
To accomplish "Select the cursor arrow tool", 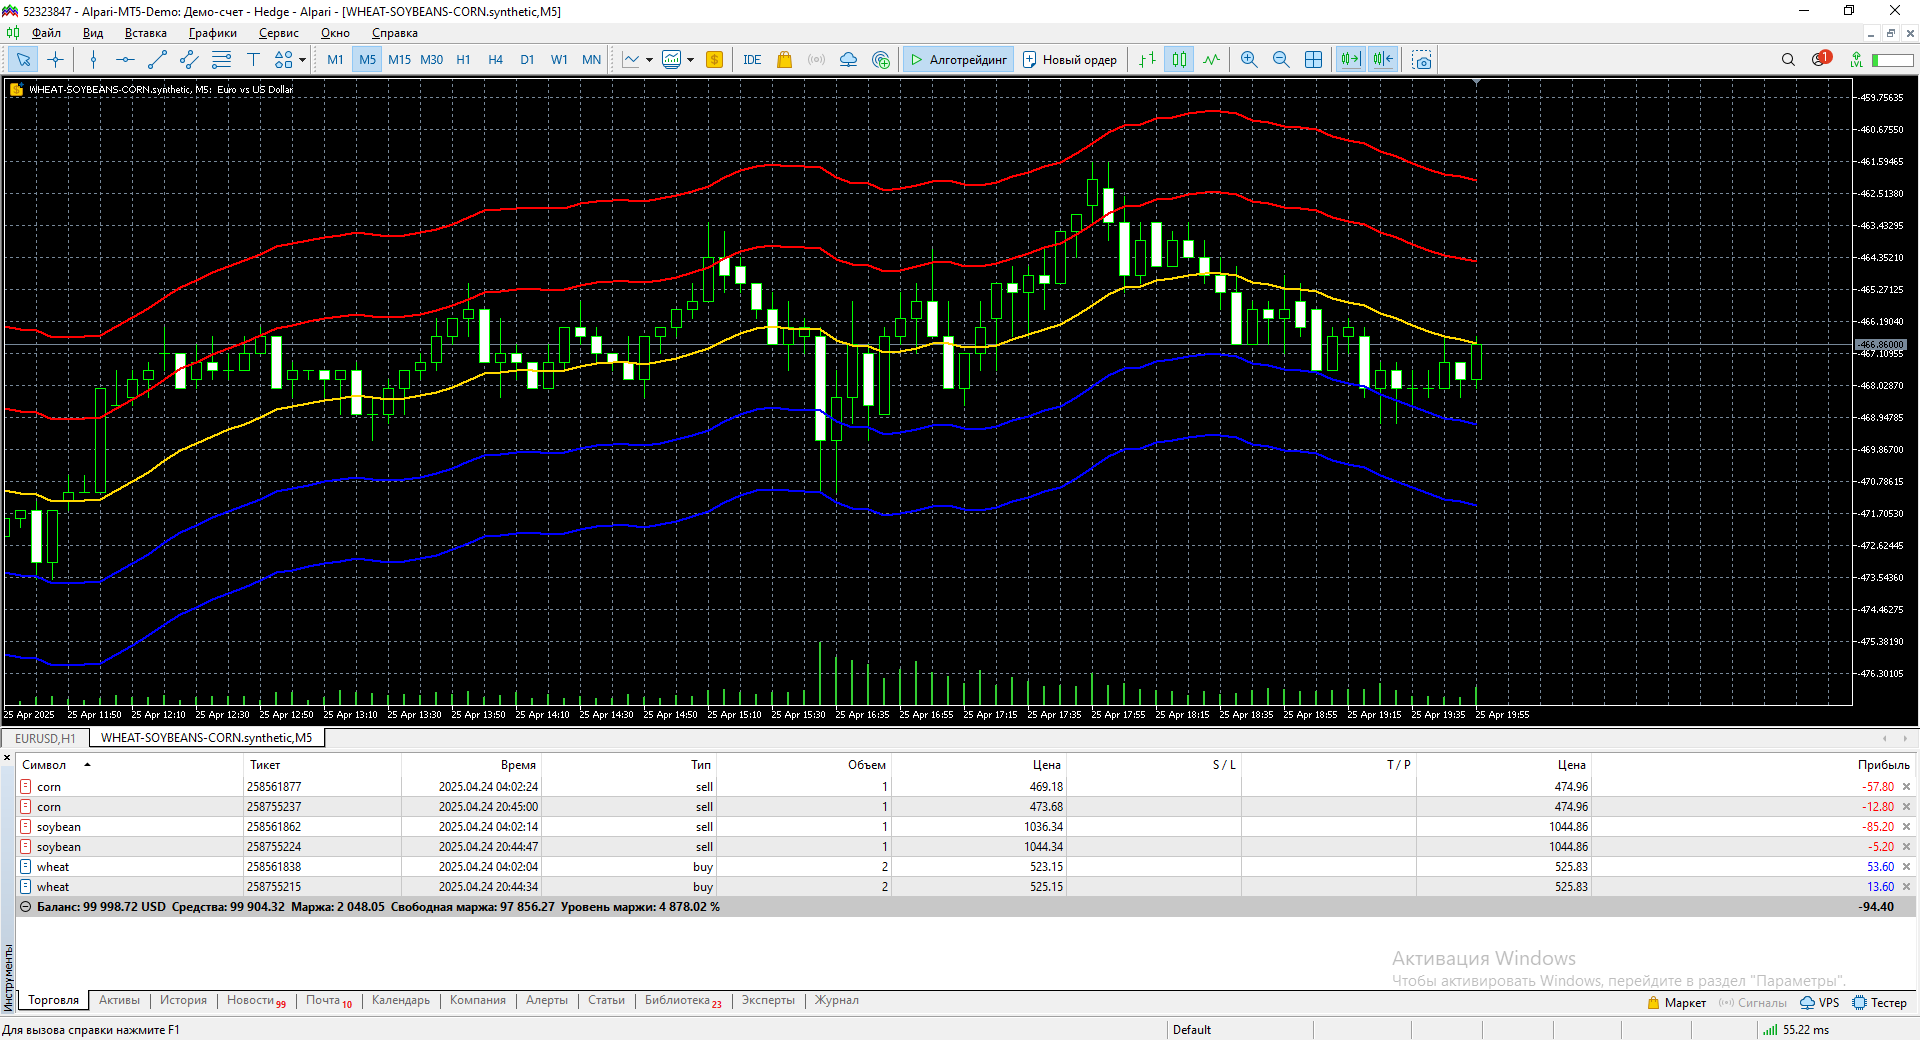I will click(x=23, y=60).
